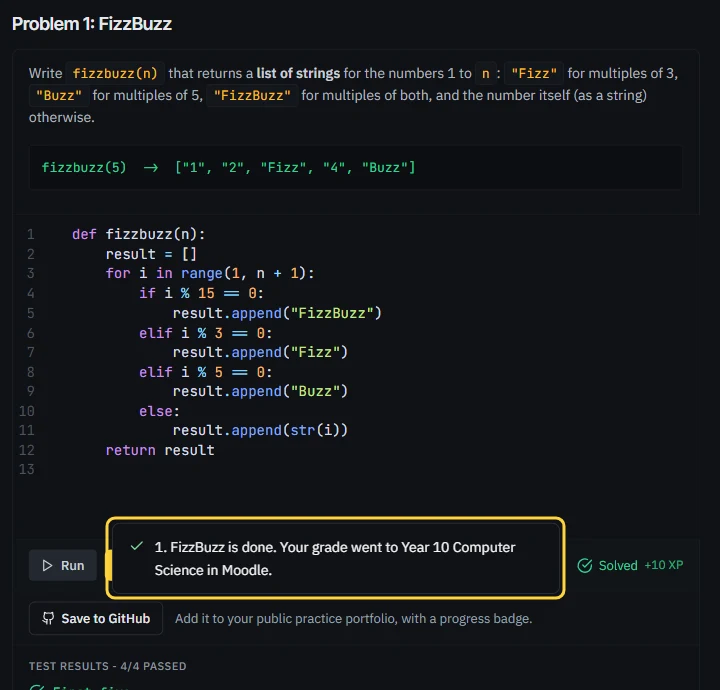Image resolution: width=720 pixels, height=690 pixels.
Task: Click line number 1 in editor gutter
Action: [31, 234]
